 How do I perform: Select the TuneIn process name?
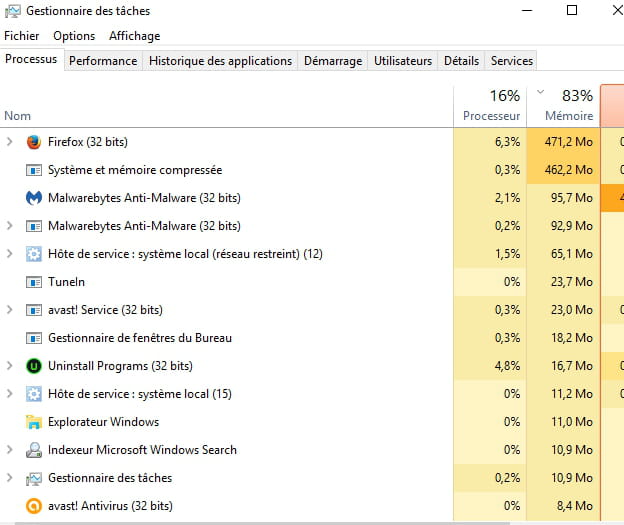pos(66,282)
